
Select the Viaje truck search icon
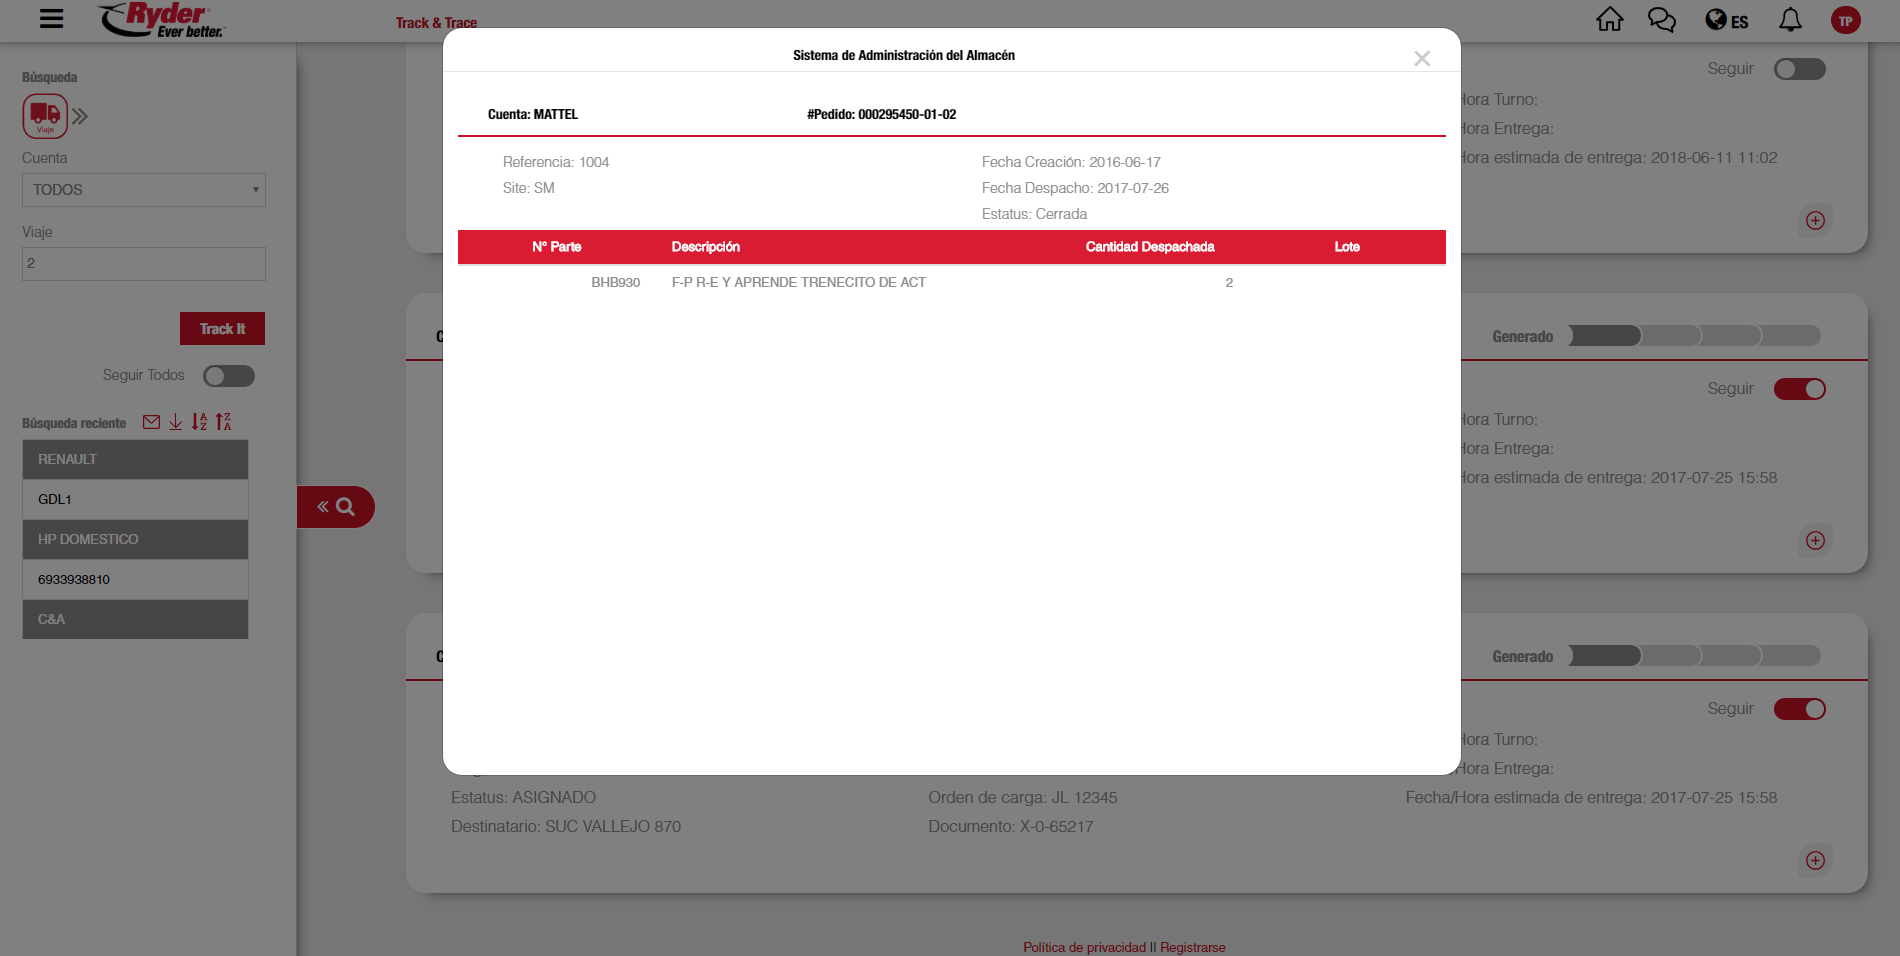(x=45, y=116)
